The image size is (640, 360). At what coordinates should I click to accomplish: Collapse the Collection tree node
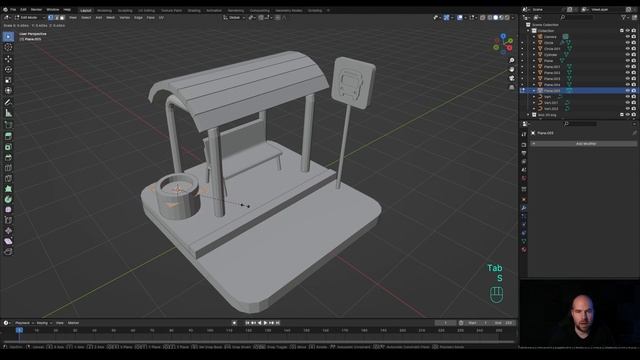pyautogui.click(x=528, y=31)
